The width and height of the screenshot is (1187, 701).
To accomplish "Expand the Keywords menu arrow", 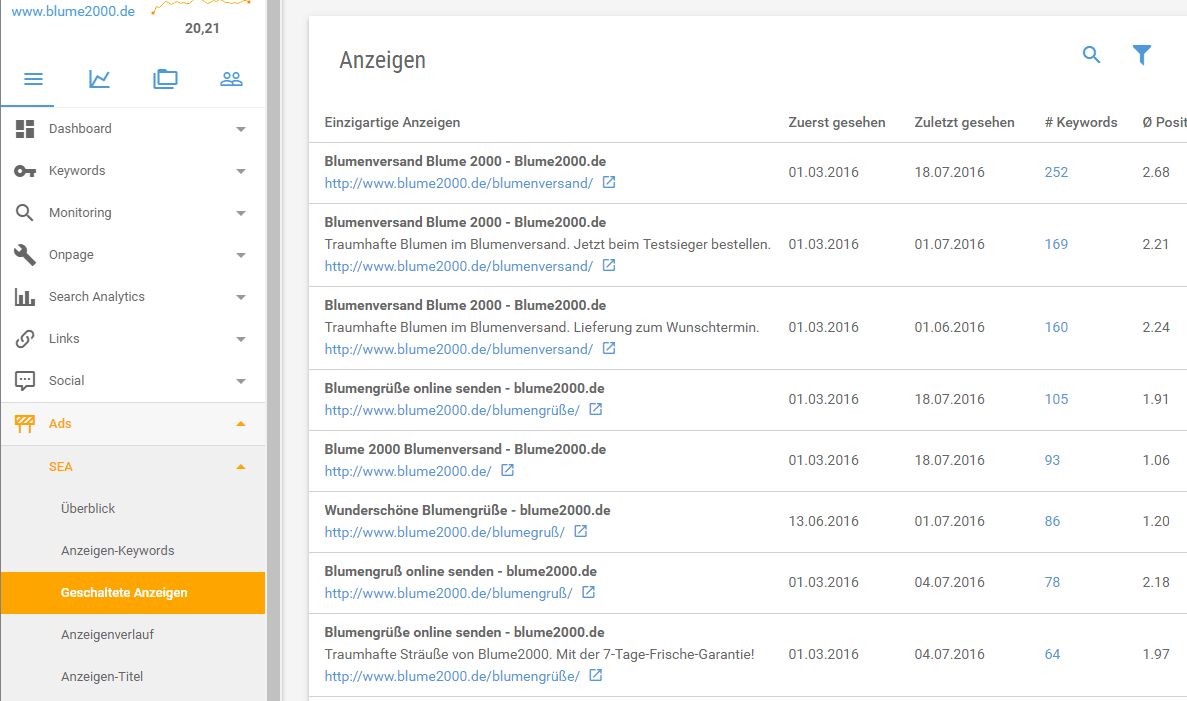I will [241, 171].
